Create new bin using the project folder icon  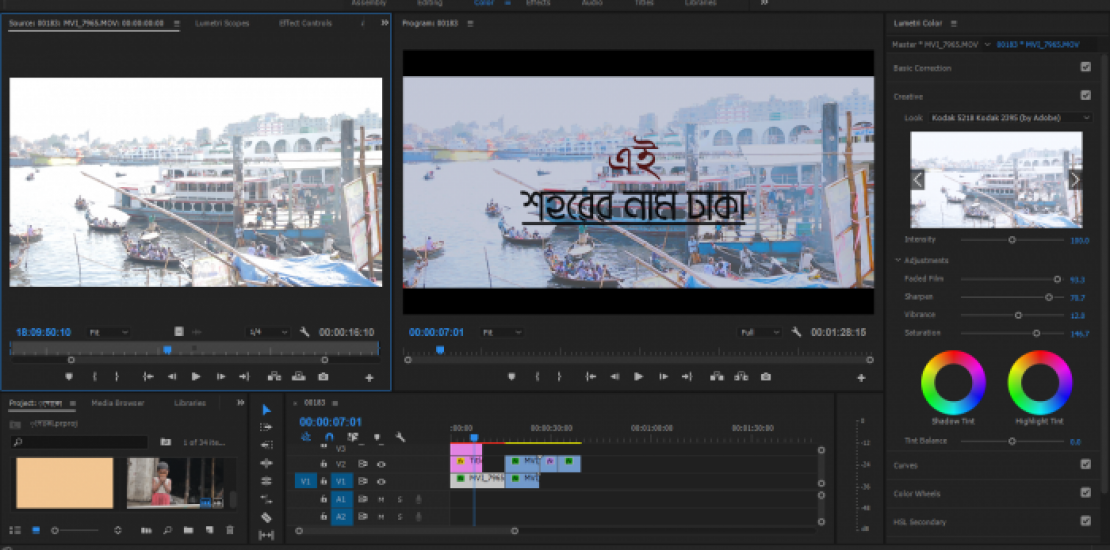pyautogui.click(x=187, y=530)
